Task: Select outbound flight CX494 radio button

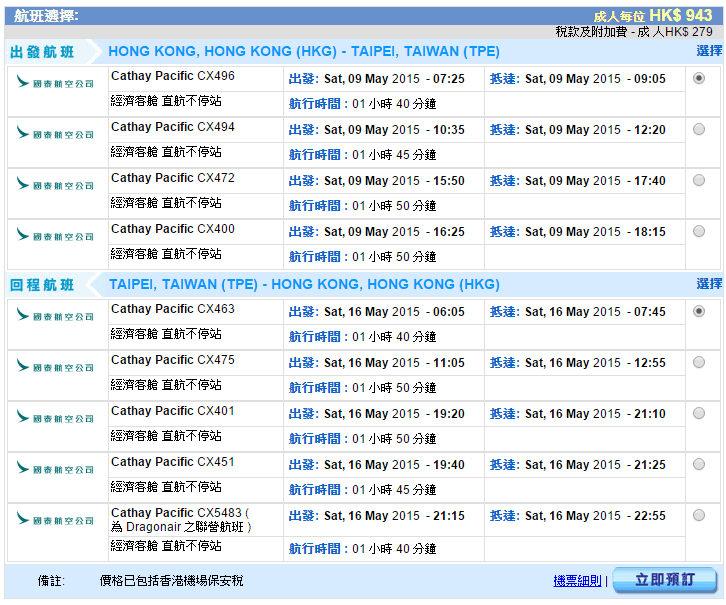Action: [698, 129]
